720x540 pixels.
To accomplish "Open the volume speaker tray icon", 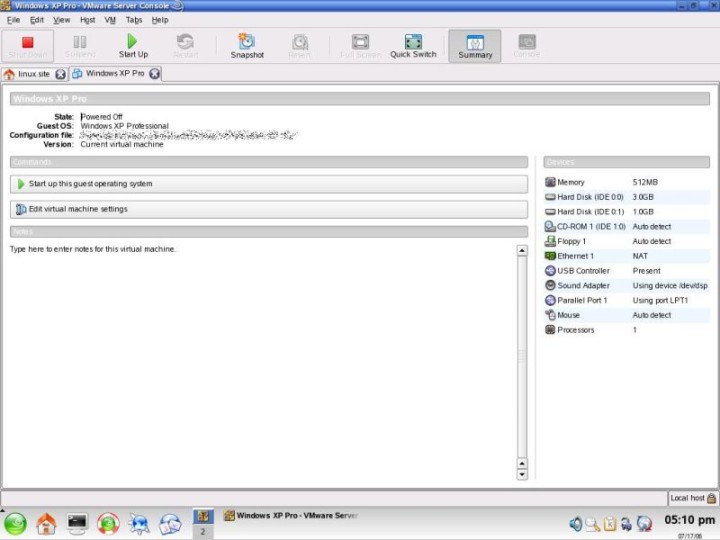I will coord(575,523).
